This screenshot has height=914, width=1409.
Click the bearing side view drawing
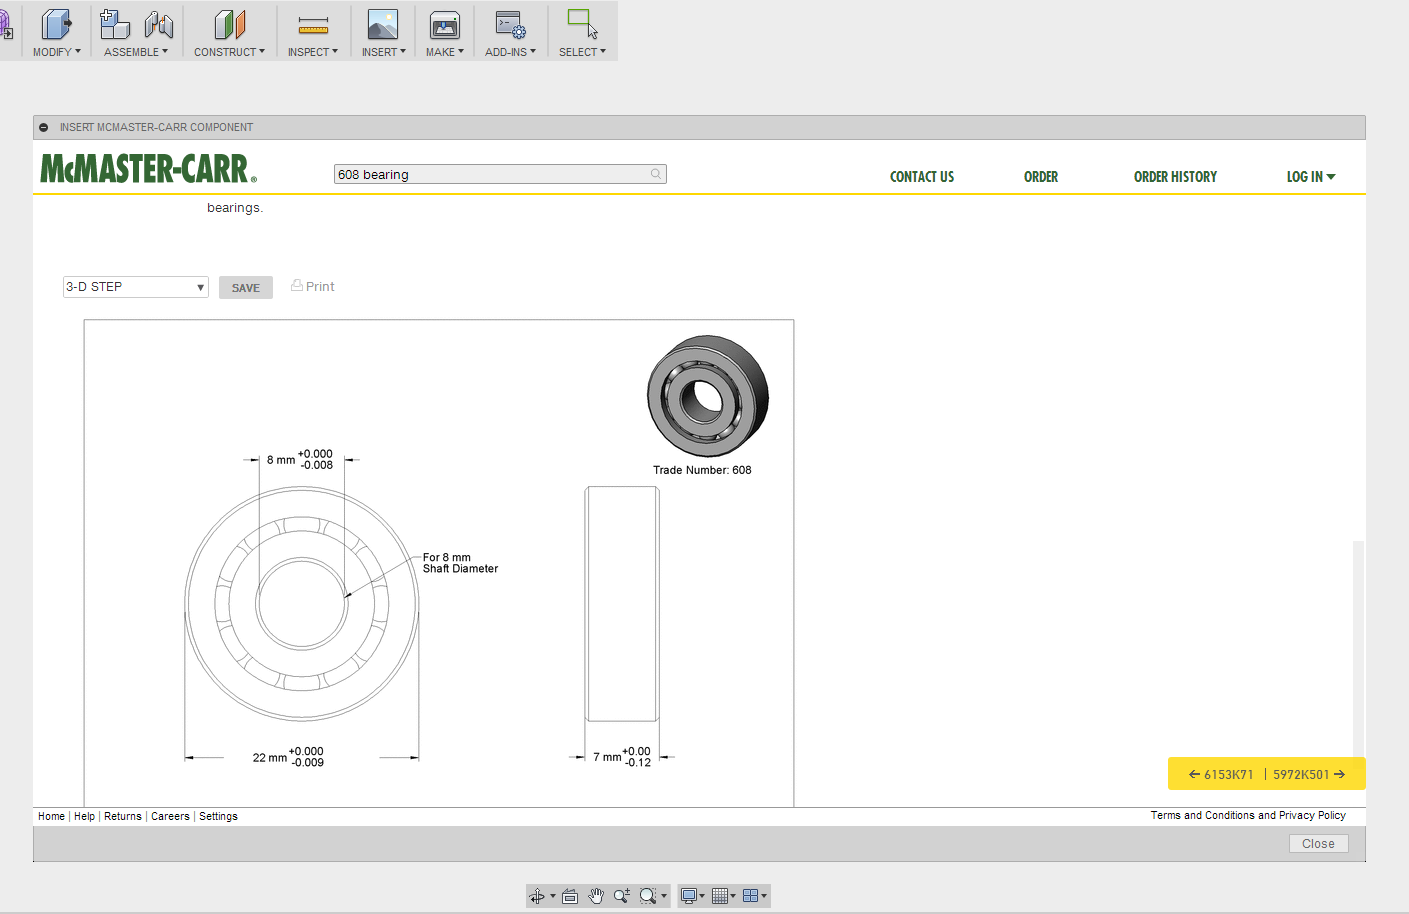point(622,604)
